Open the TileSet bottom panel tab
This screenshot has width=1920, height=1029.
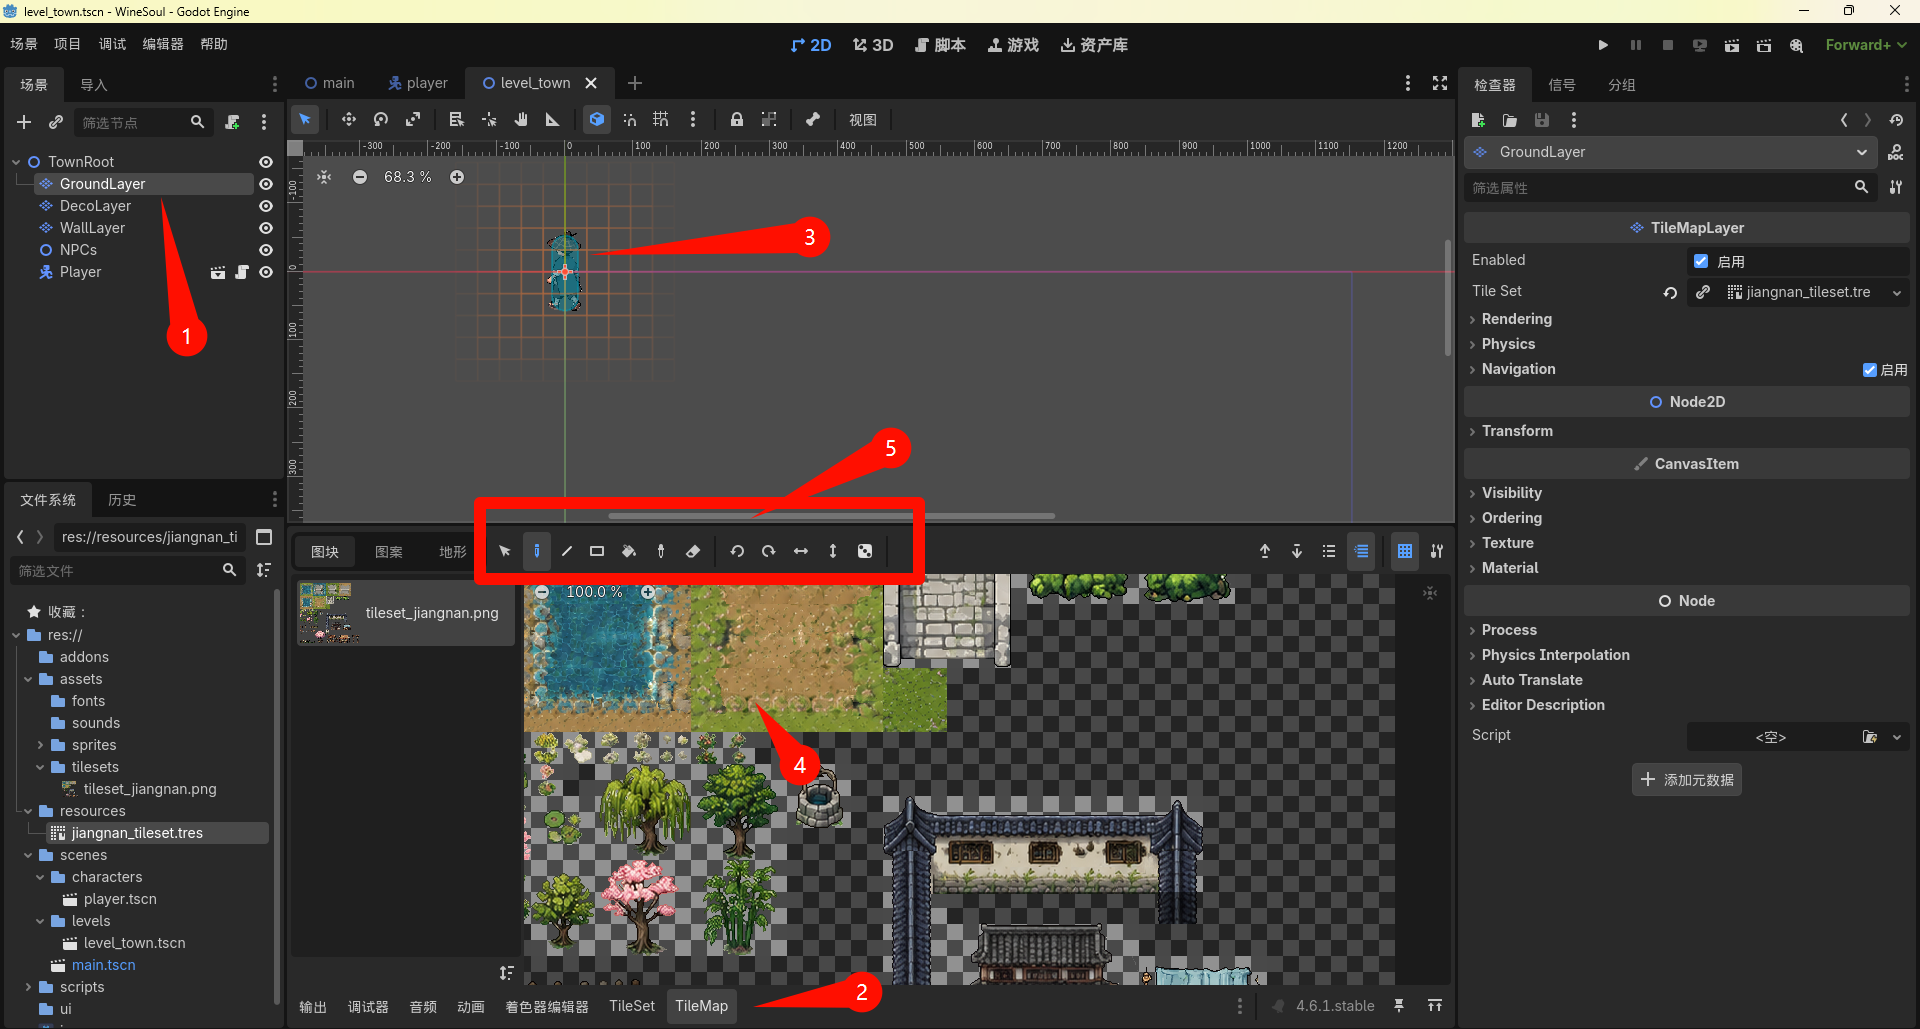tap(632, 1006)
